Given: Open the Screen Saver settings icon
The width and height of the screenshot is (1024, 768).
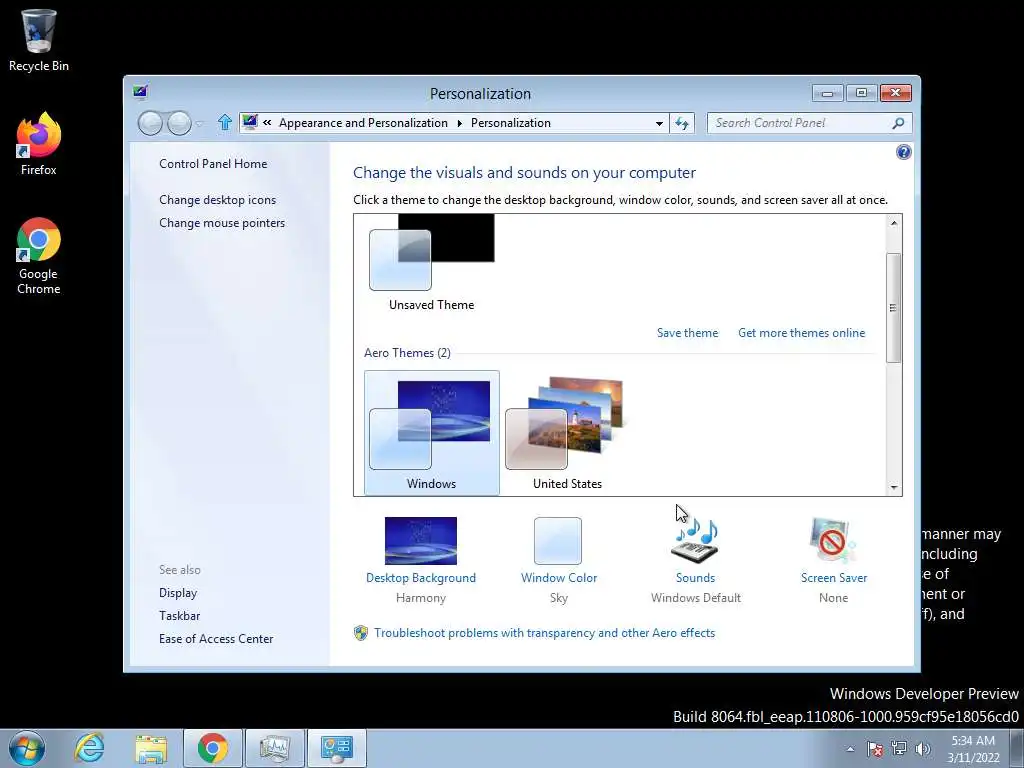Looking at the screenshot, I should point(833,541).
